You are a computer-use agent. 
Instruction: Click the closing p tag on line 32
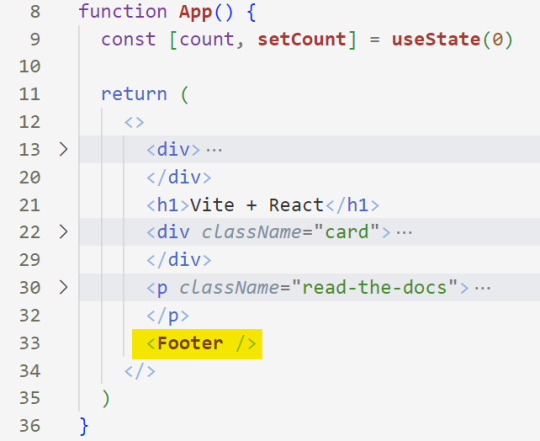coord(168,316)
